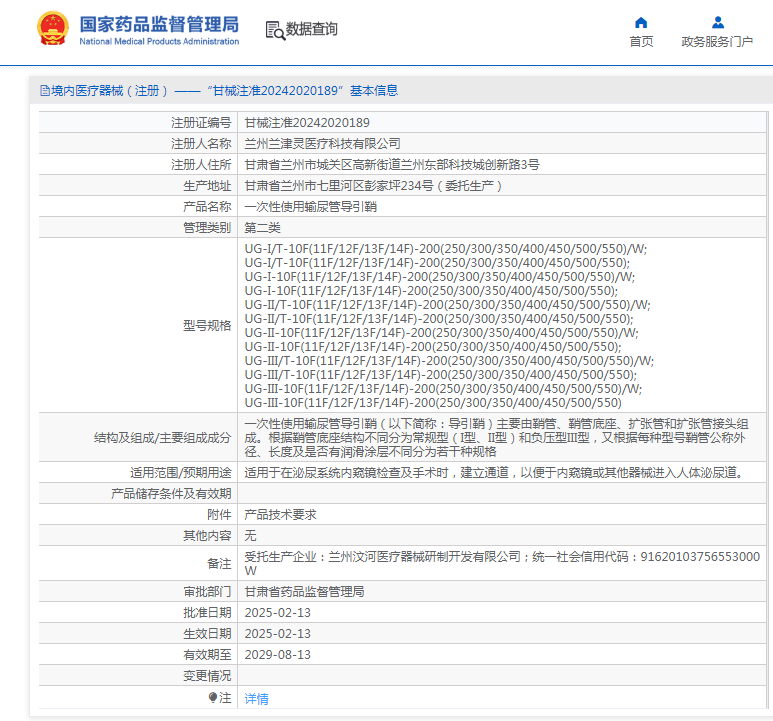Click the 结构及组成/主要组成成分 label
The height and width of the screenshot is (721, 773).
(x=163, y=438)
